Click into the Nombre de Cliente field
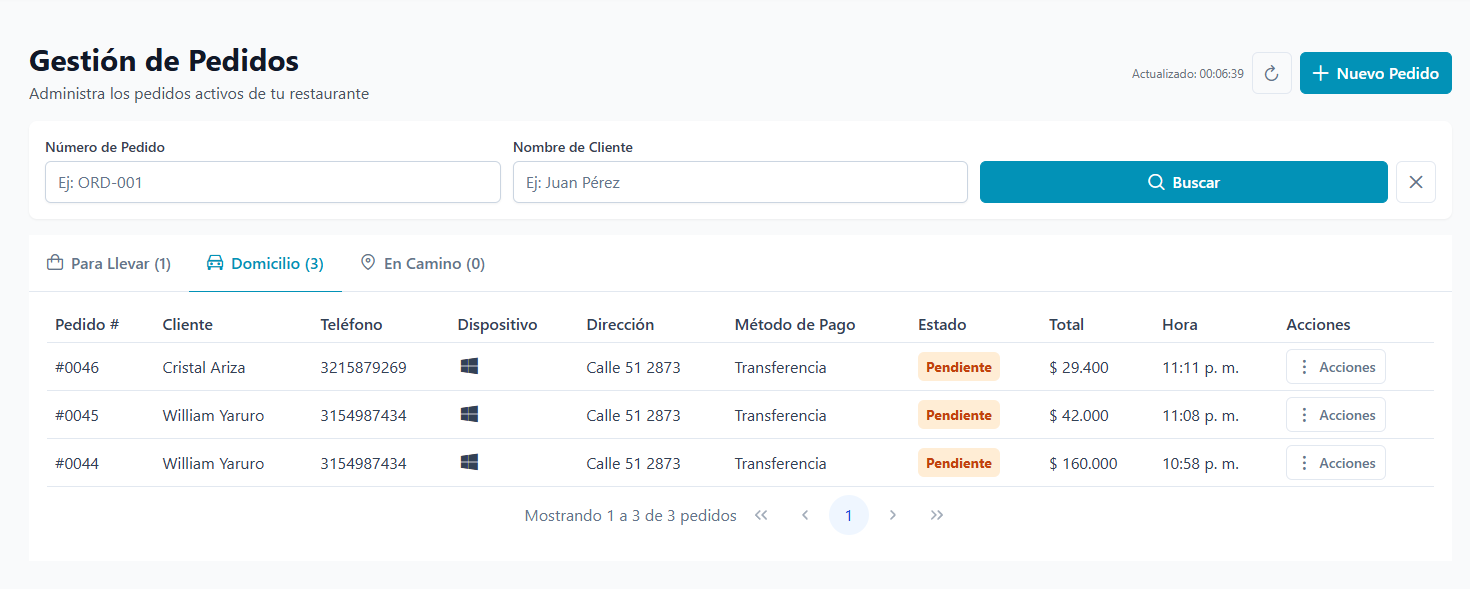Viewport: 1470px width, 589px height. coord(740,182)
